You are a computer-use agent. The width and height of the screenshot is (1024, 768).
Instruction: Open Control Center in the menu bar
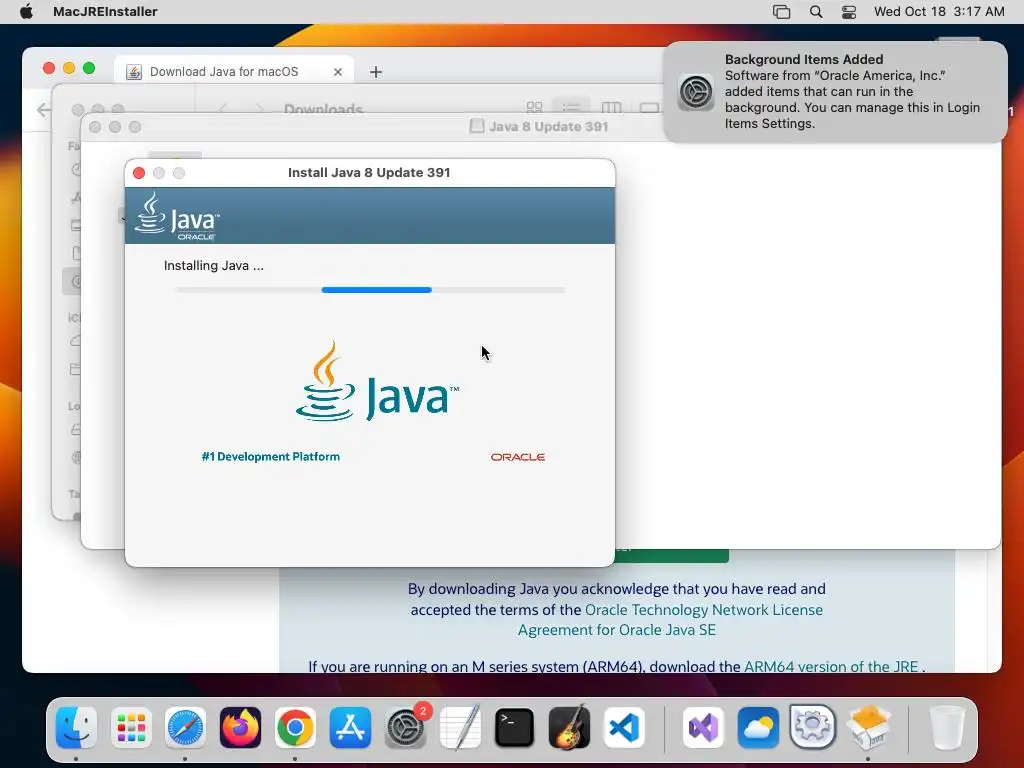coord(849,12)
